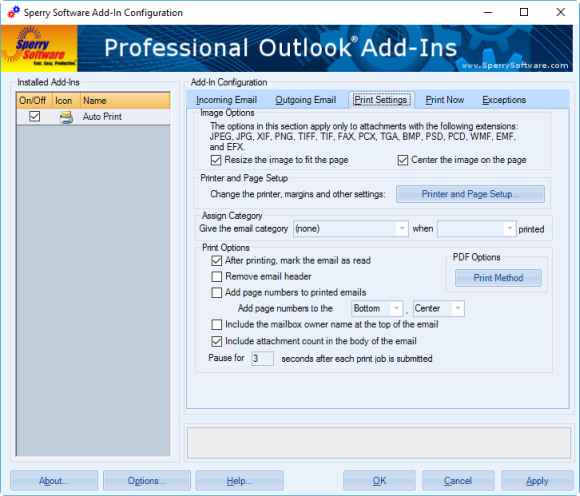Enable Add page numbers to printed emails
The height and width of the screenshot is (496, 580).
[x=217, y=293]
